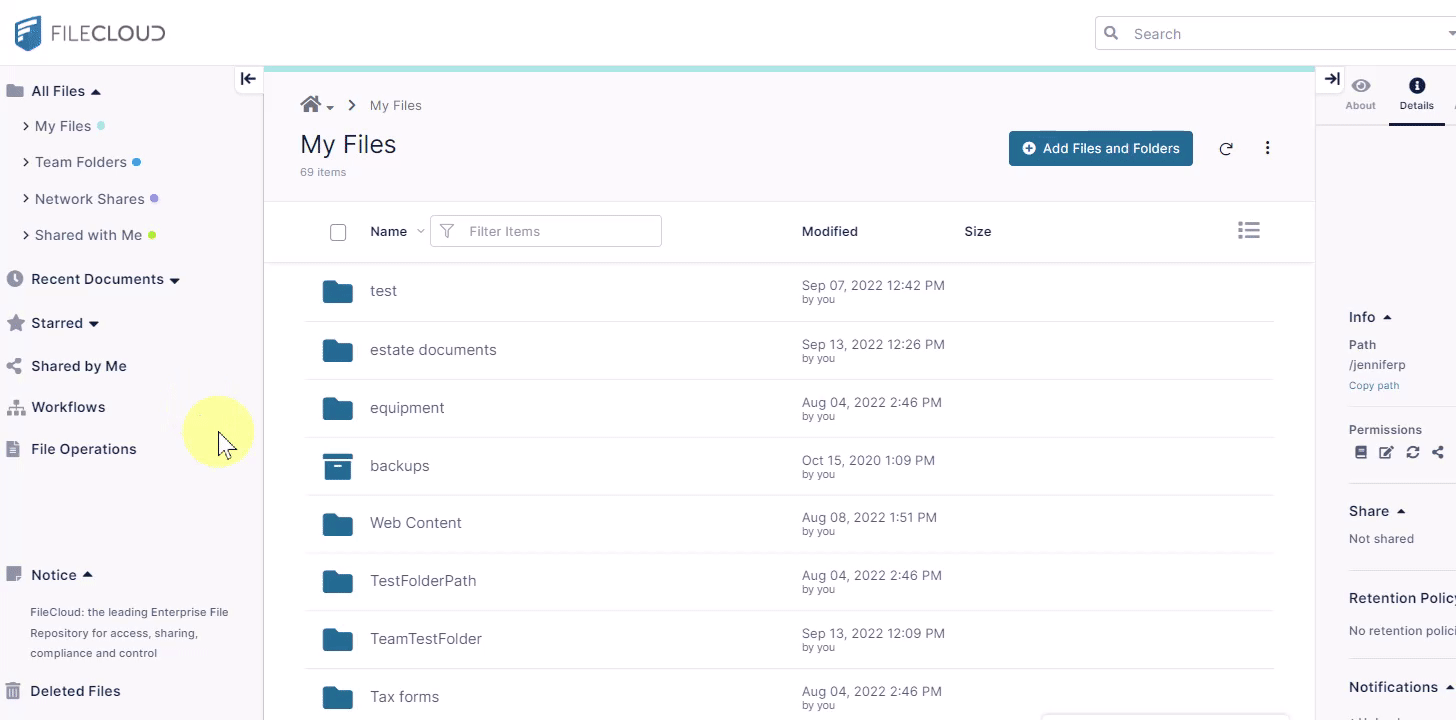1456x720 pixels.
Task: Open the estate documents folder
Action: (x=433, y=350)
